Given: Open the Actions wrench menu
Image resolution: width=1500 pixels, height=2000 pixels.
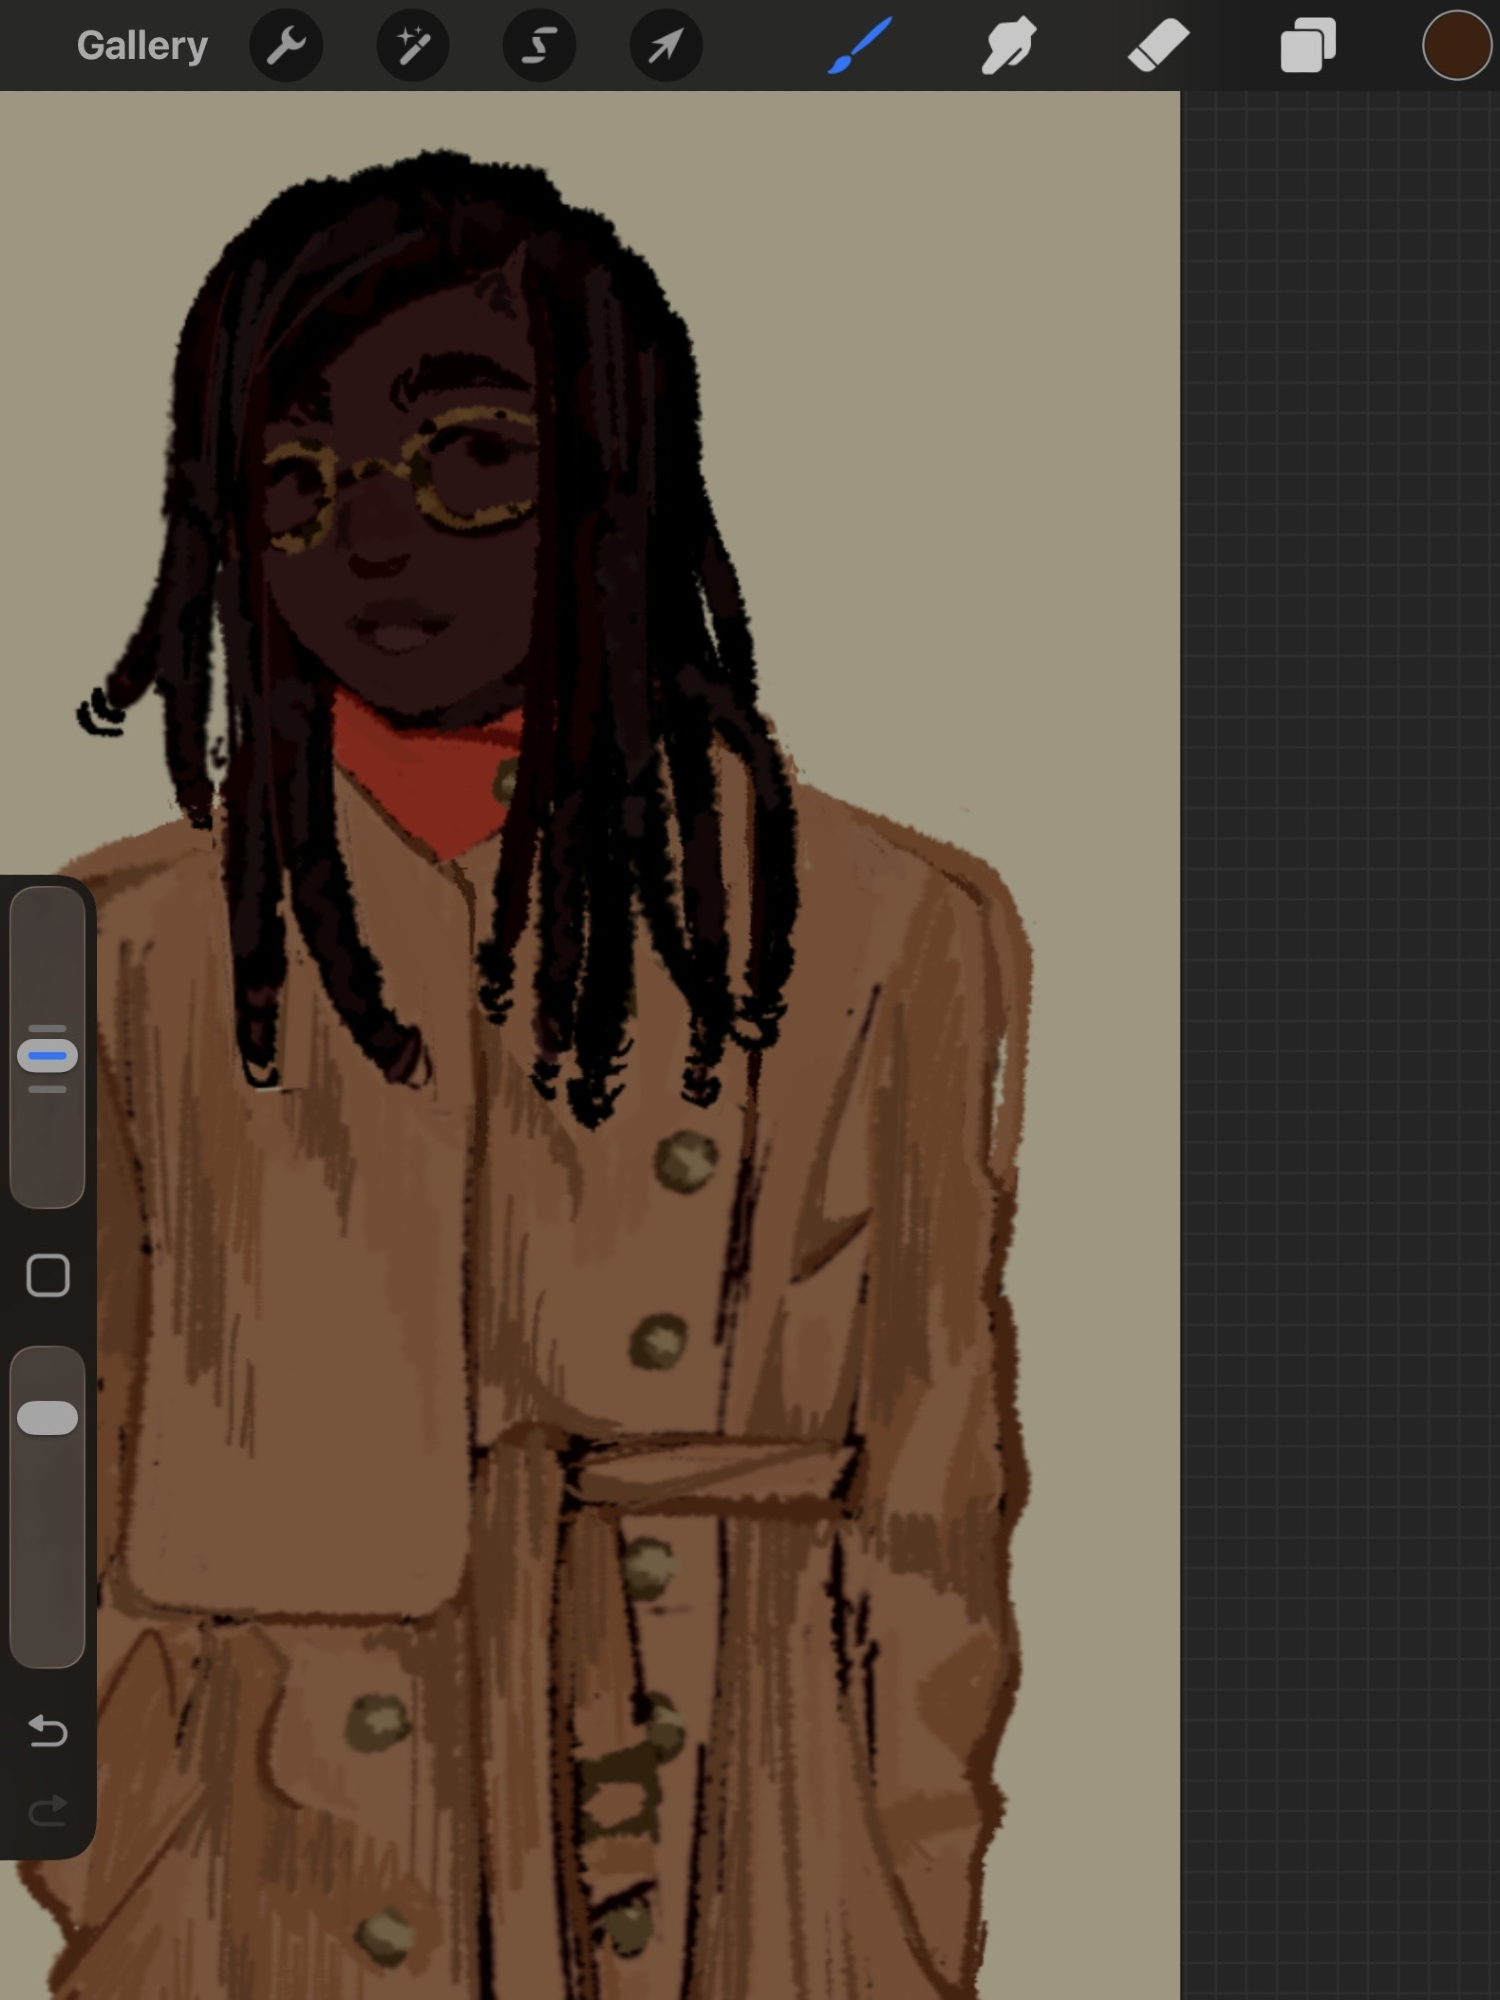Looking at the screenshot, I should [286, 45].
